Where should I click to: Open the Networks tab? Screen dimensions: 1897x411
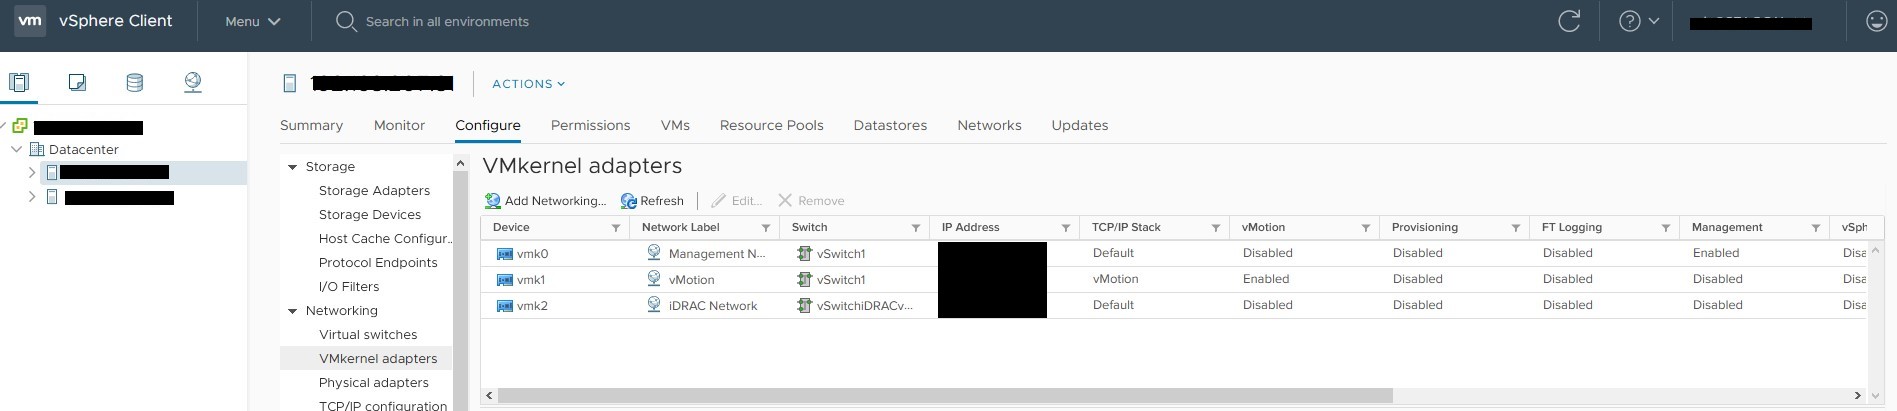tap(989, 125)
